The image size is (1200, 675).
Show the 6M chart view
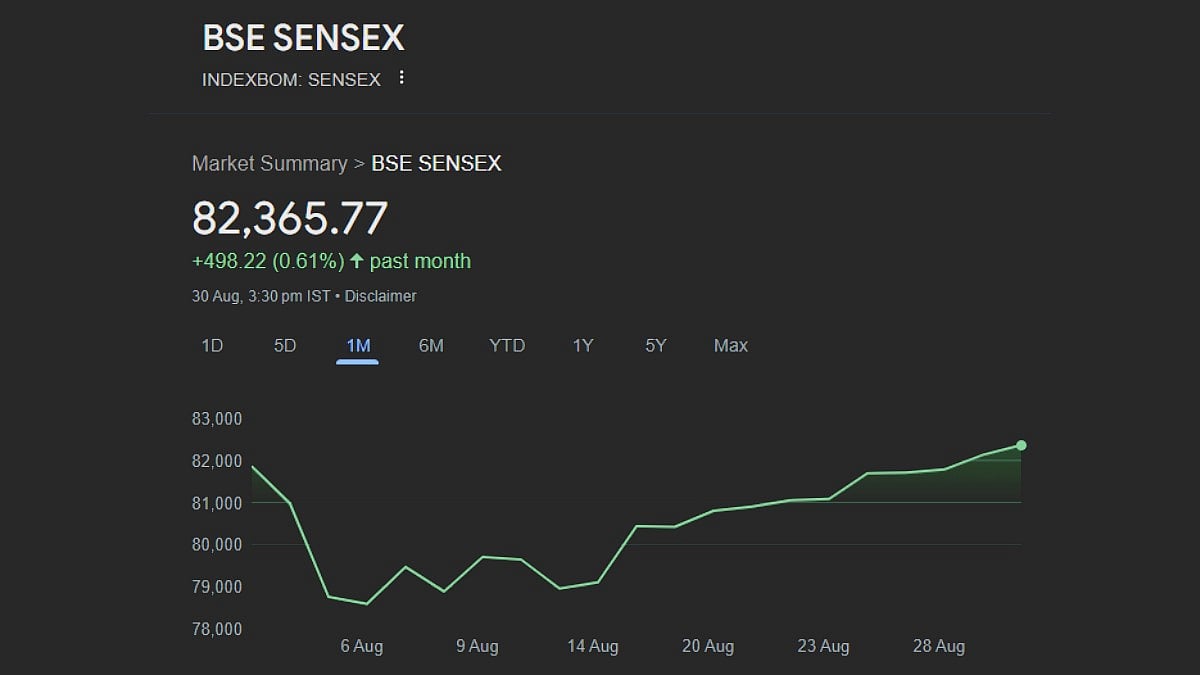pos(431,346)
